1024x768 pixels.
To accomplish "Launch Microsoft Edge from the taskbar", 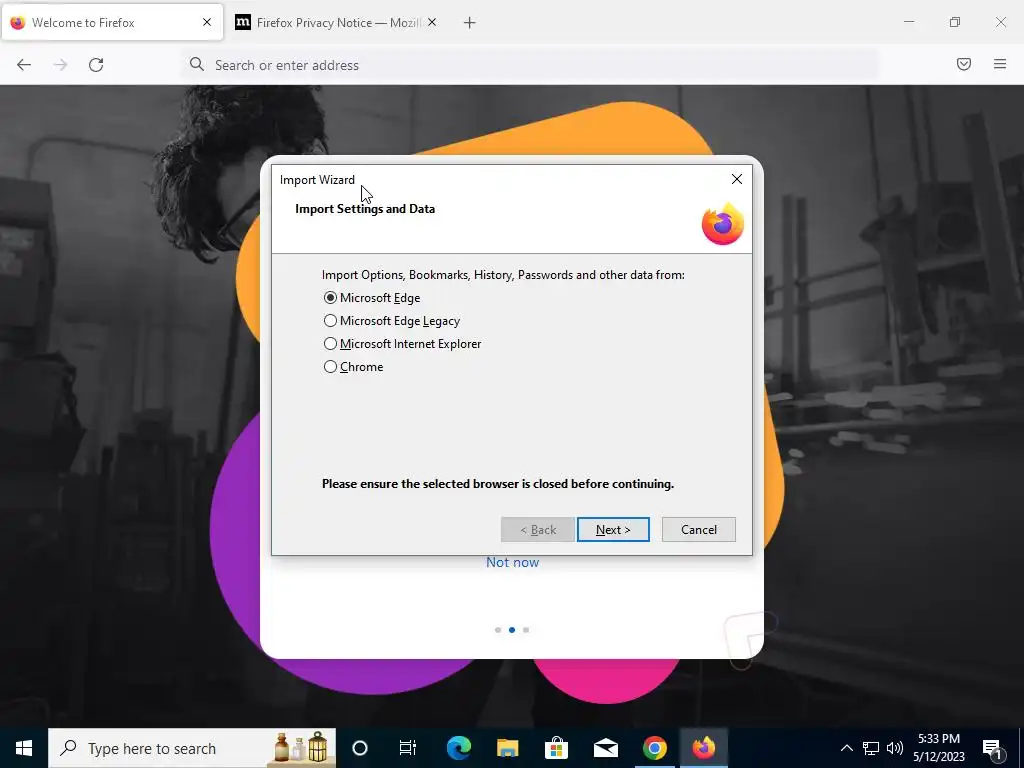I will pos(458,748).
